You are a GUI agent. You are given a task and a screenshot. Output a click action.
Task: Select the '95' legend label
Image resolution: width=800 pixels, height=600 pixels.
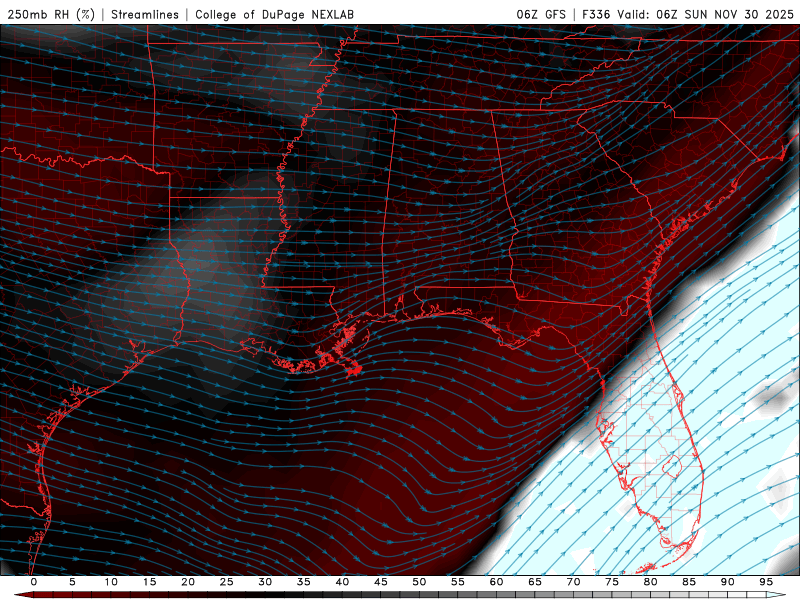[x=766, y=582]
